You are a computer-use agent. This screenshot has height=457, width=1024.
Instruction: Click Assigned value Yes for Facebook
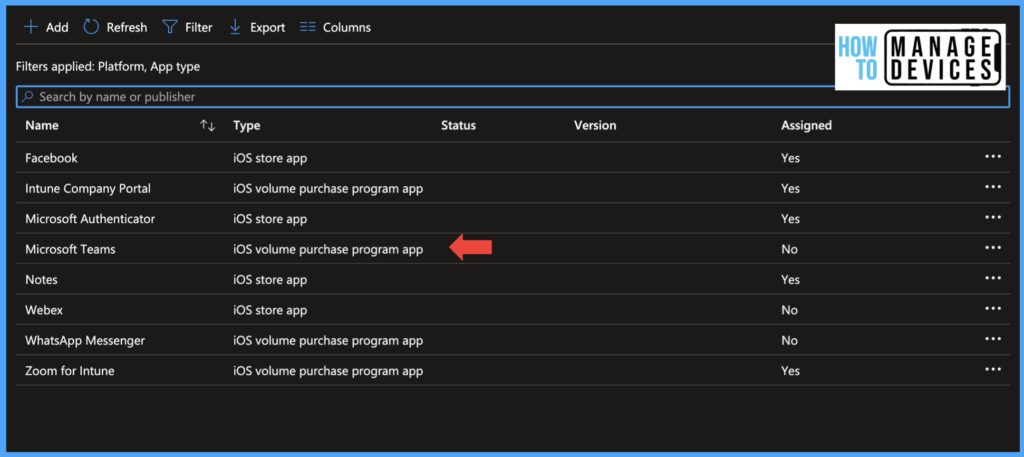pyautogui.click(x=790, y=158)
